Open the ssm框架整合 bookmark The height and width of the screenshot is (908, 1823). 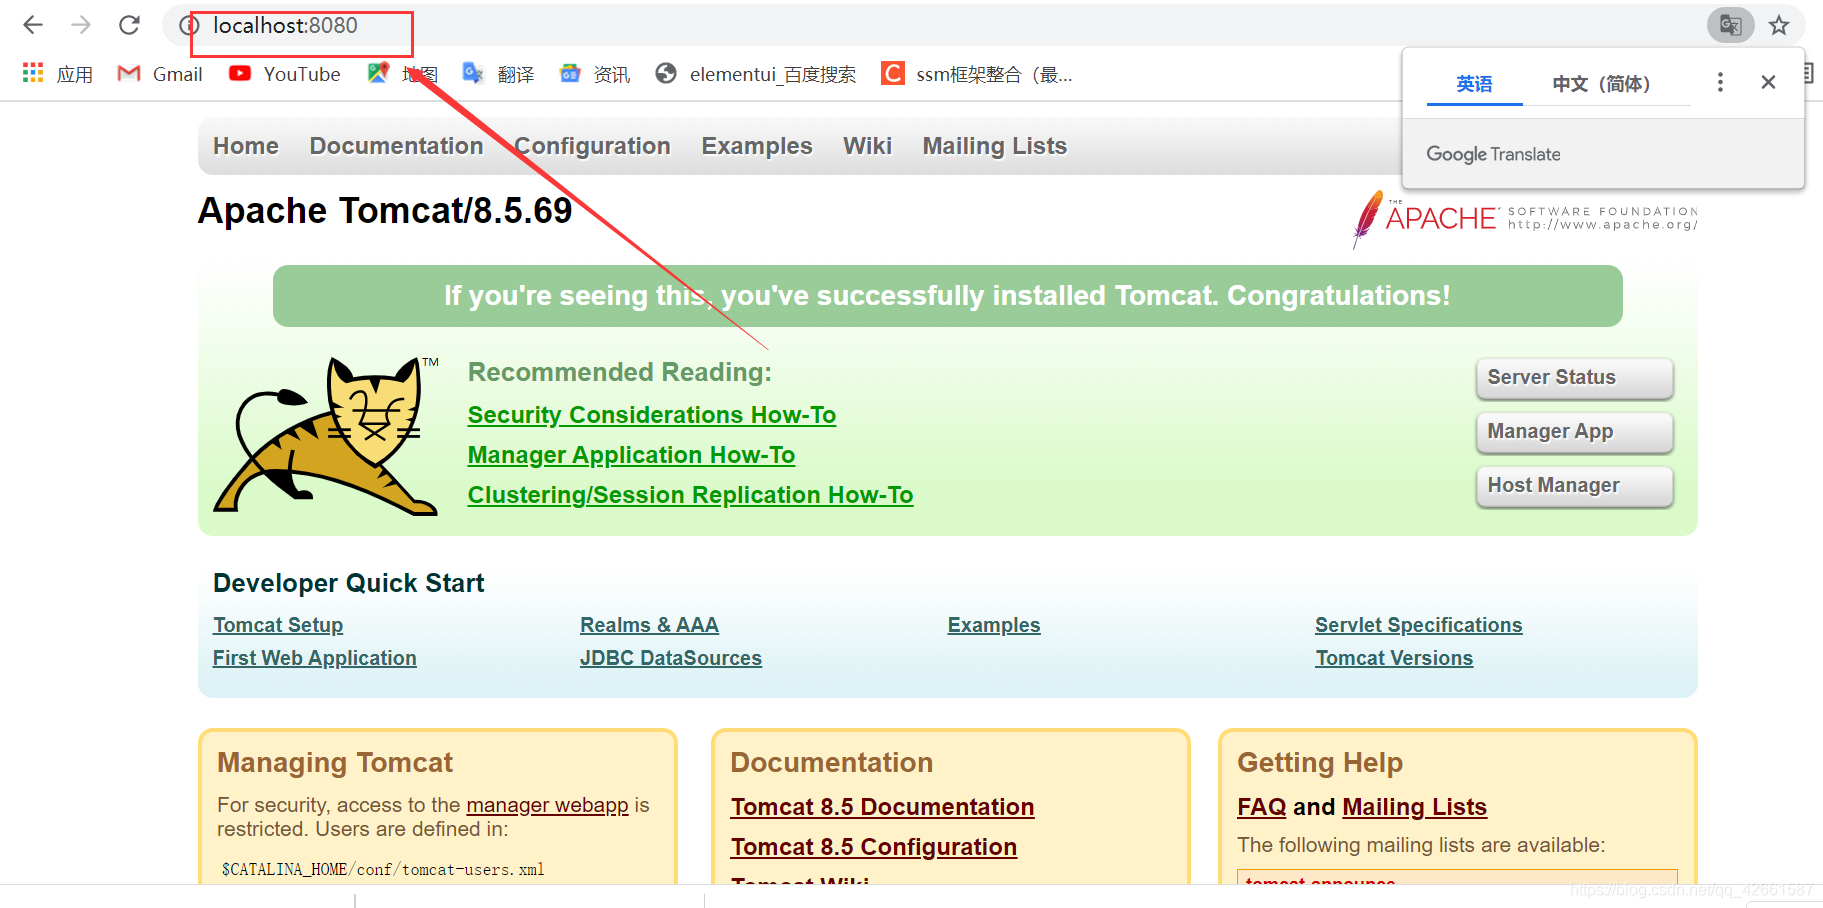click(977, 74)
